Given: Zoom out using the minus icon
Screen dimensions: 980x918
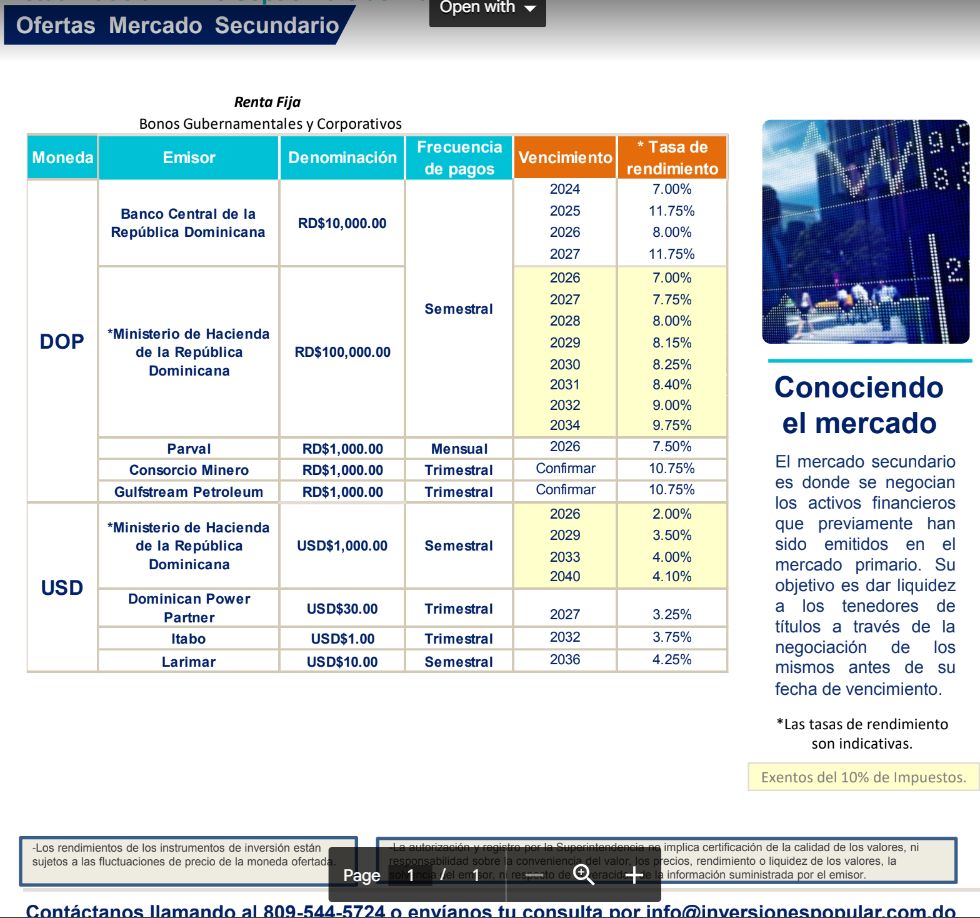Looking at the screenshot, I should point(534,875).
